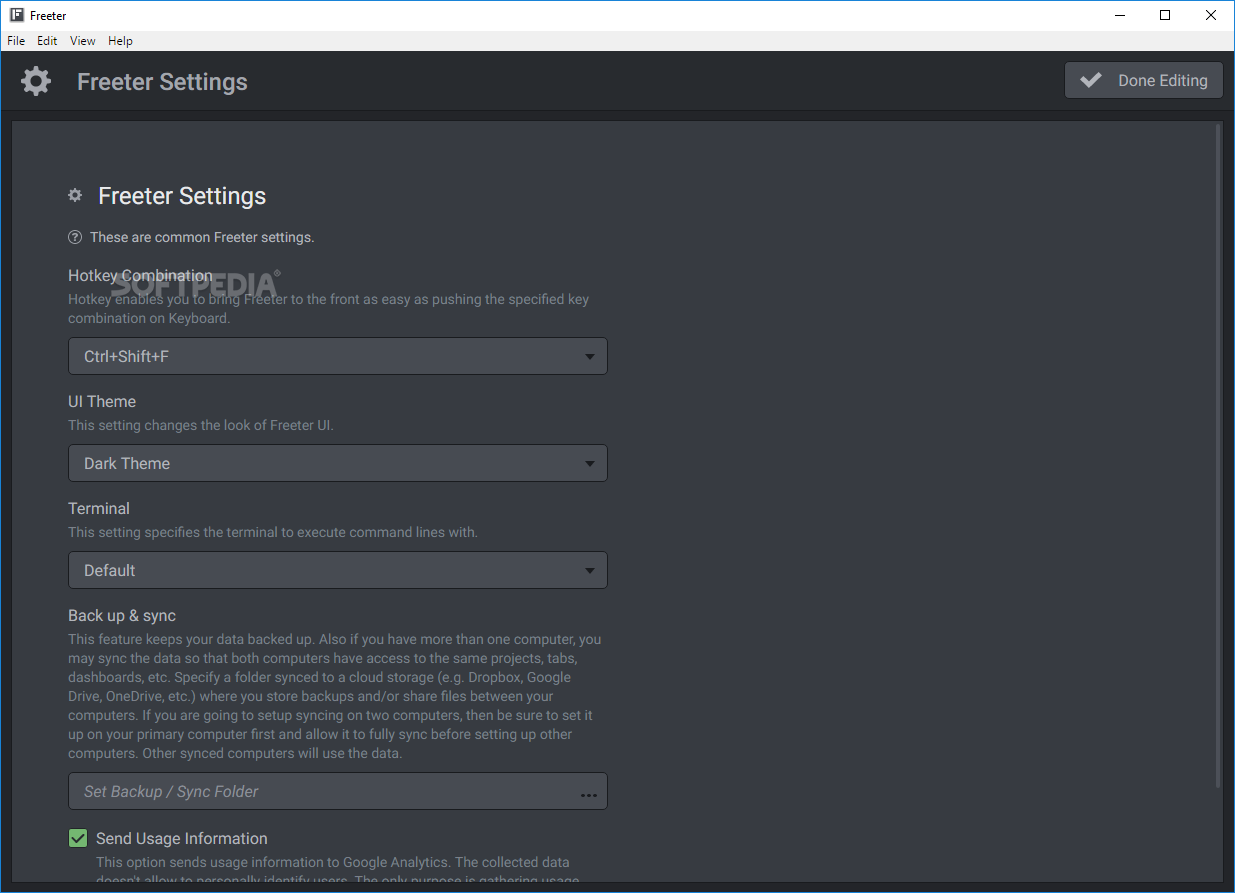Open the UI Theme dropdown
Image resolution: width=1235 pixels, height=893 pixels.
pos(338,463)
